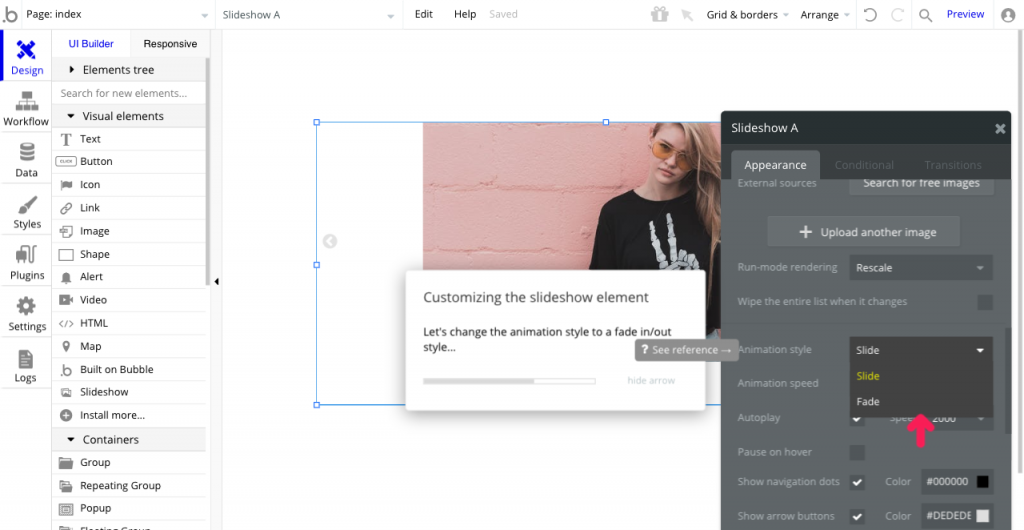Screen dimensions: 1024x530
Task: Switch to the Responsive tab
Action: click(x=170, y=44)
